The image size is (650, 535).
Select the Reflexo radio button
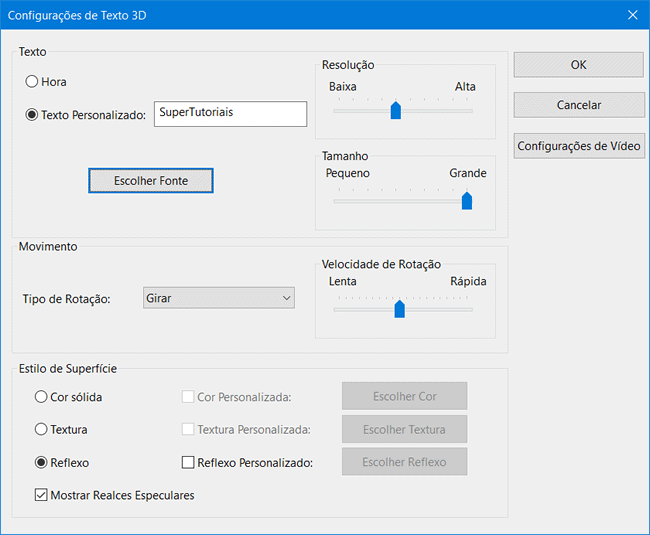click(x=42, y=463)
